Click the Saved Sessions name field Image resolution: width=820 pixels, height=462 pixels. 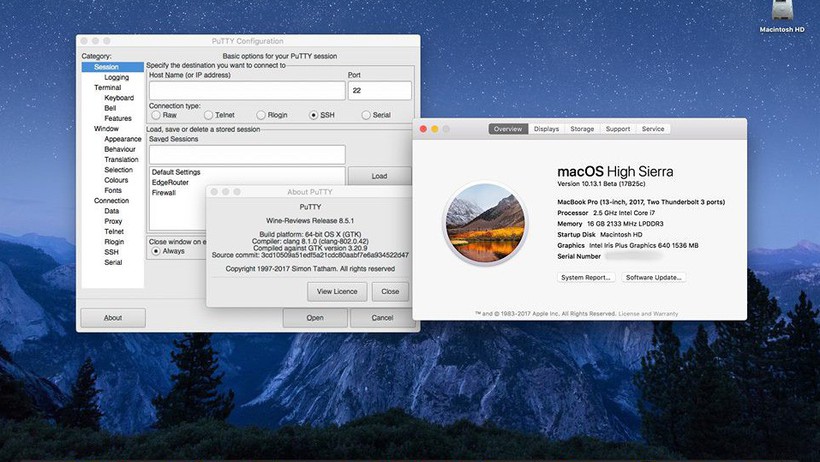pyautogui.click(x=247, y=154)
